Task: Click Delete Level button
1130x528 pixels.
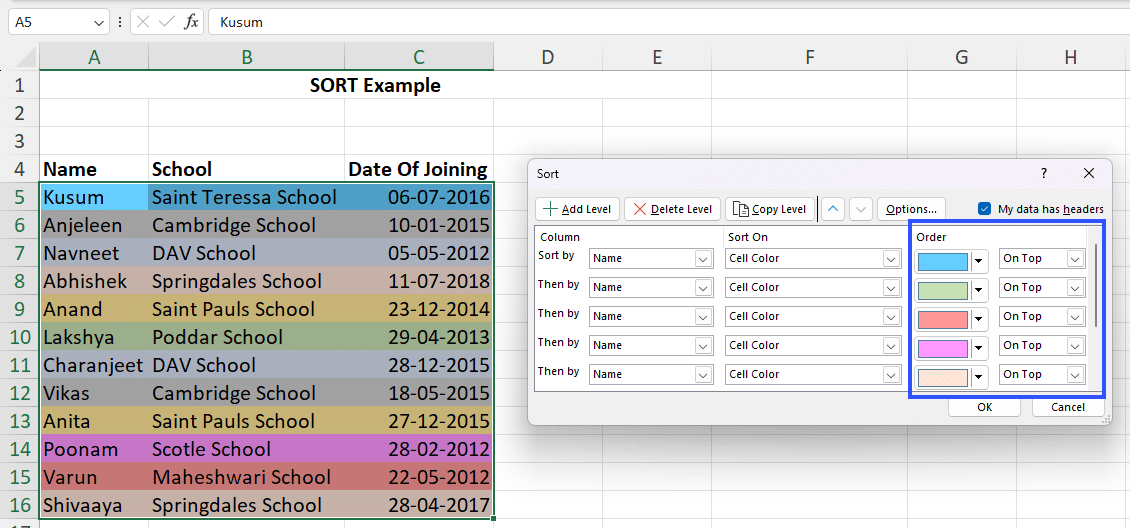Action: point(672,209)
